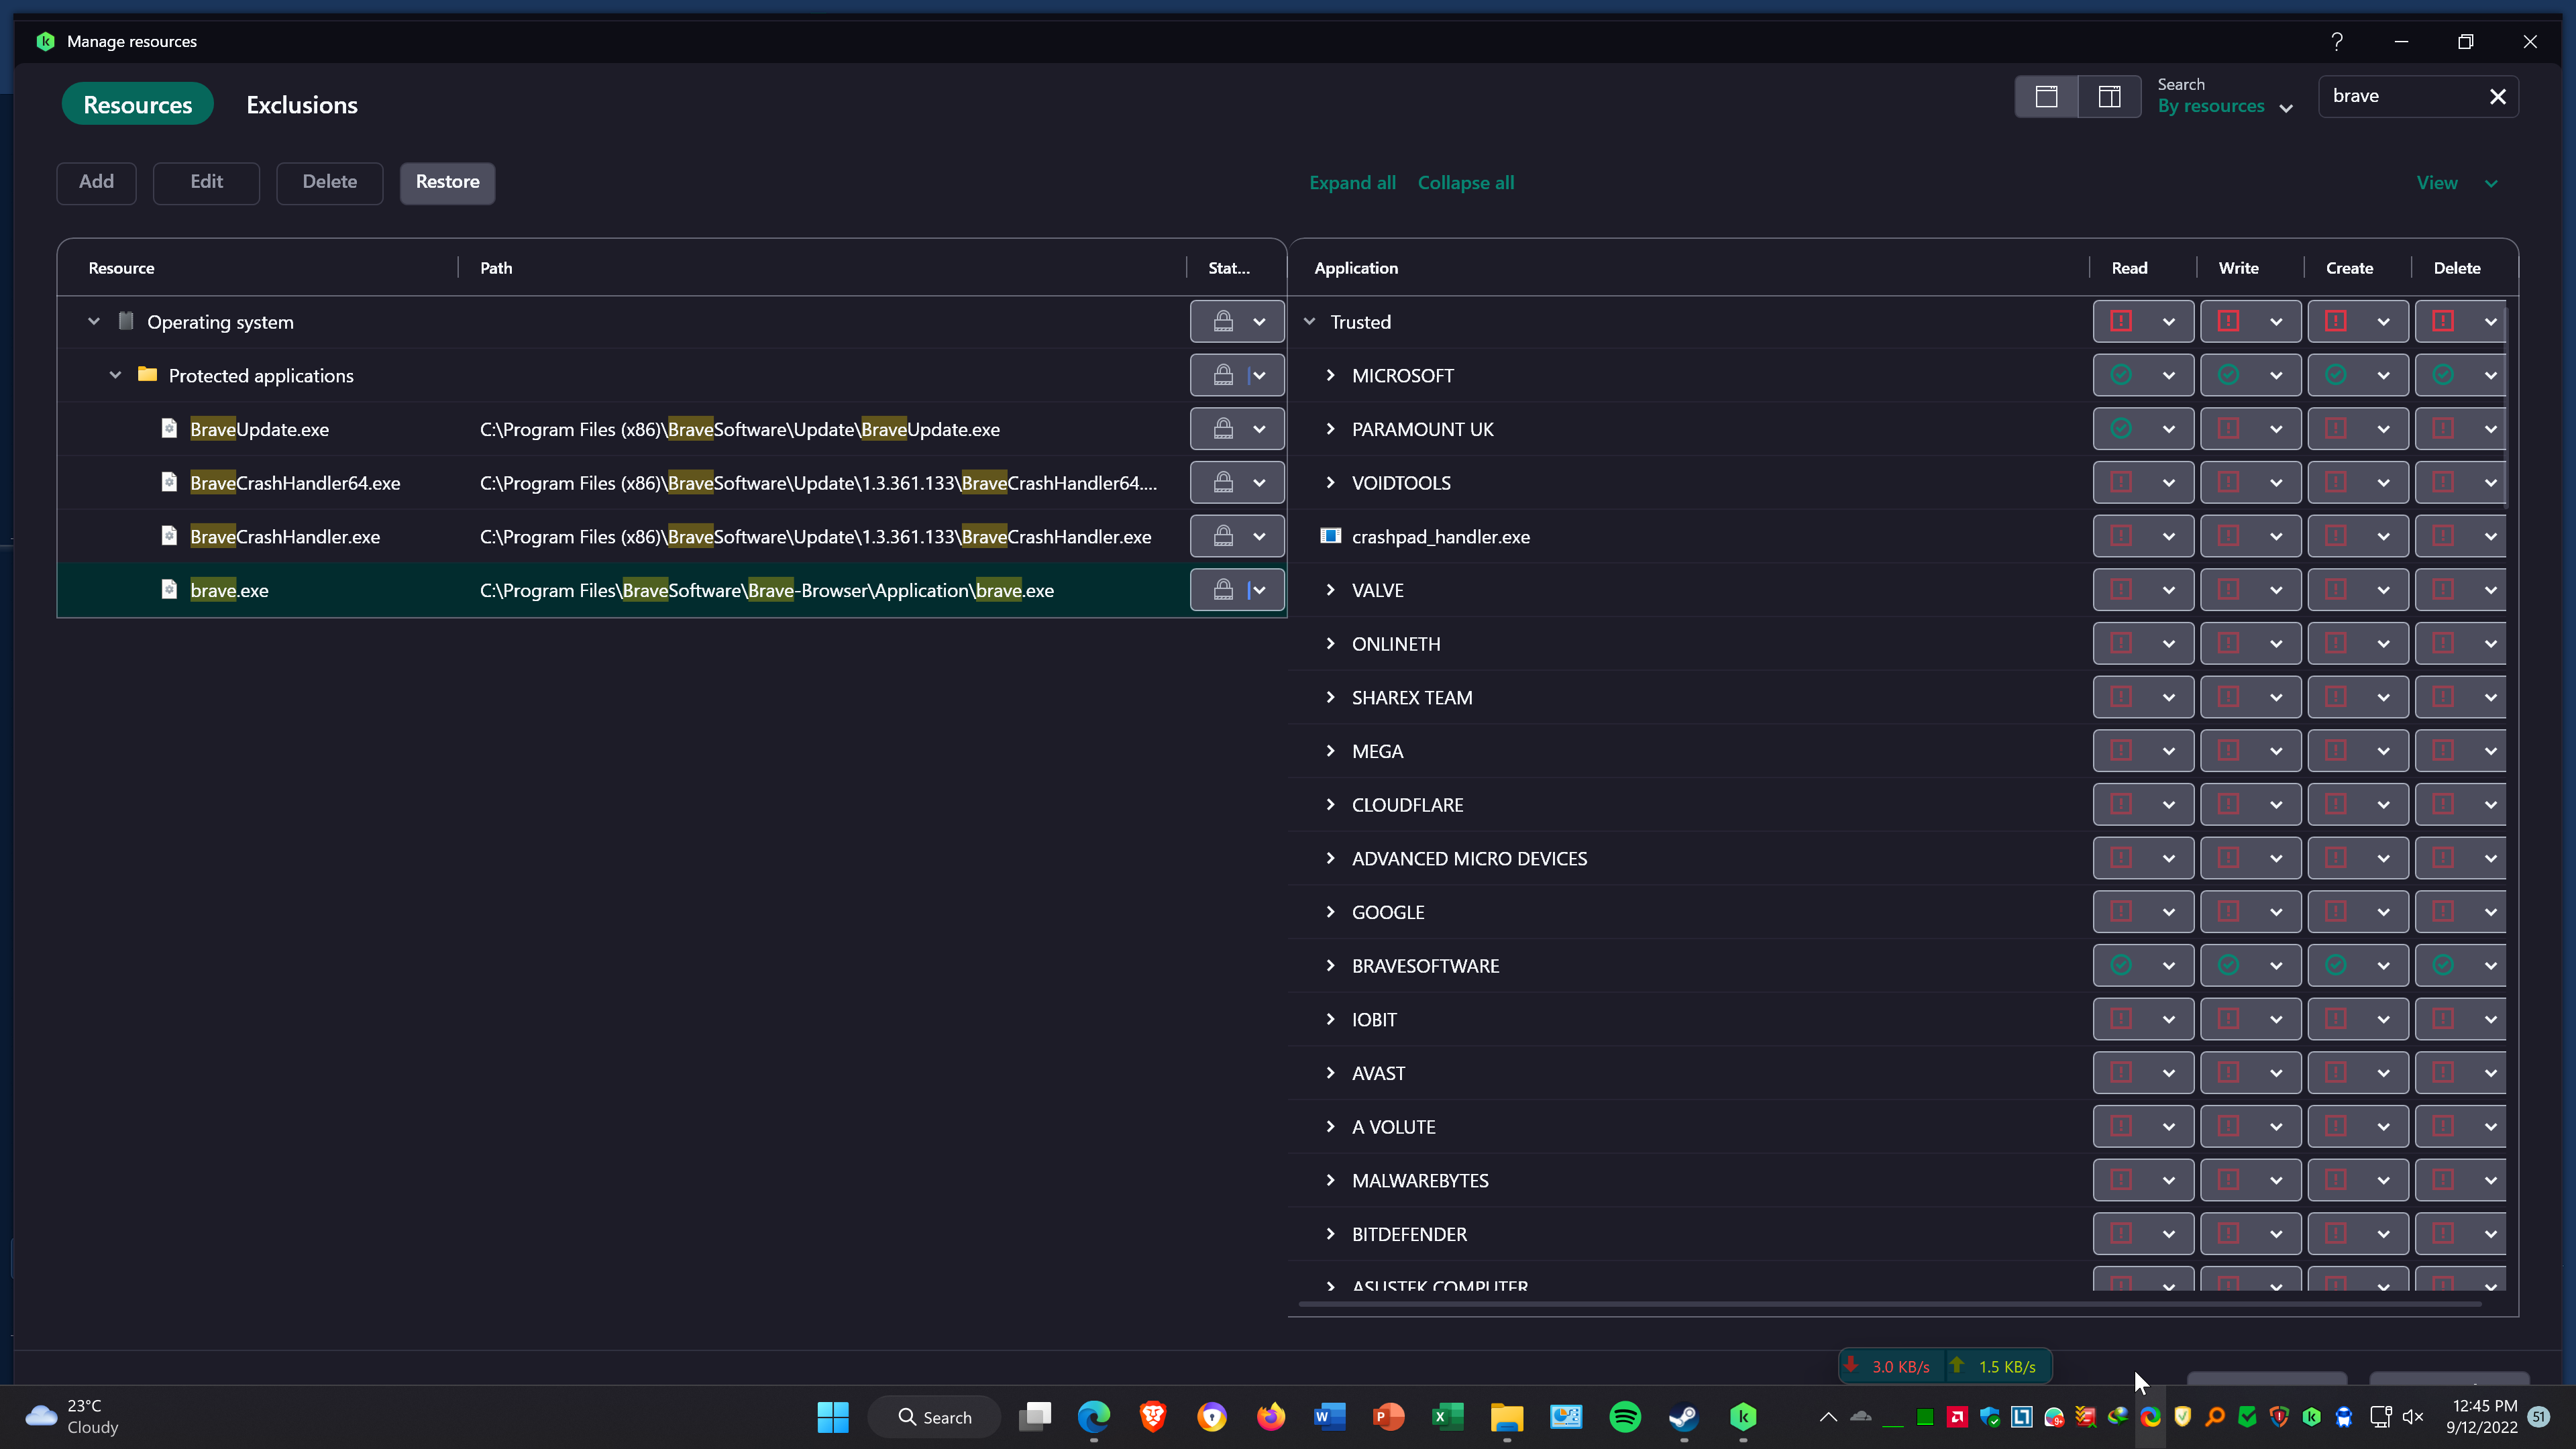The width and height of the screenshot is (2576, 1449).
Task: Toggle Read permission for PARAMOUNT UK
Action: (x=2120, y=429)
